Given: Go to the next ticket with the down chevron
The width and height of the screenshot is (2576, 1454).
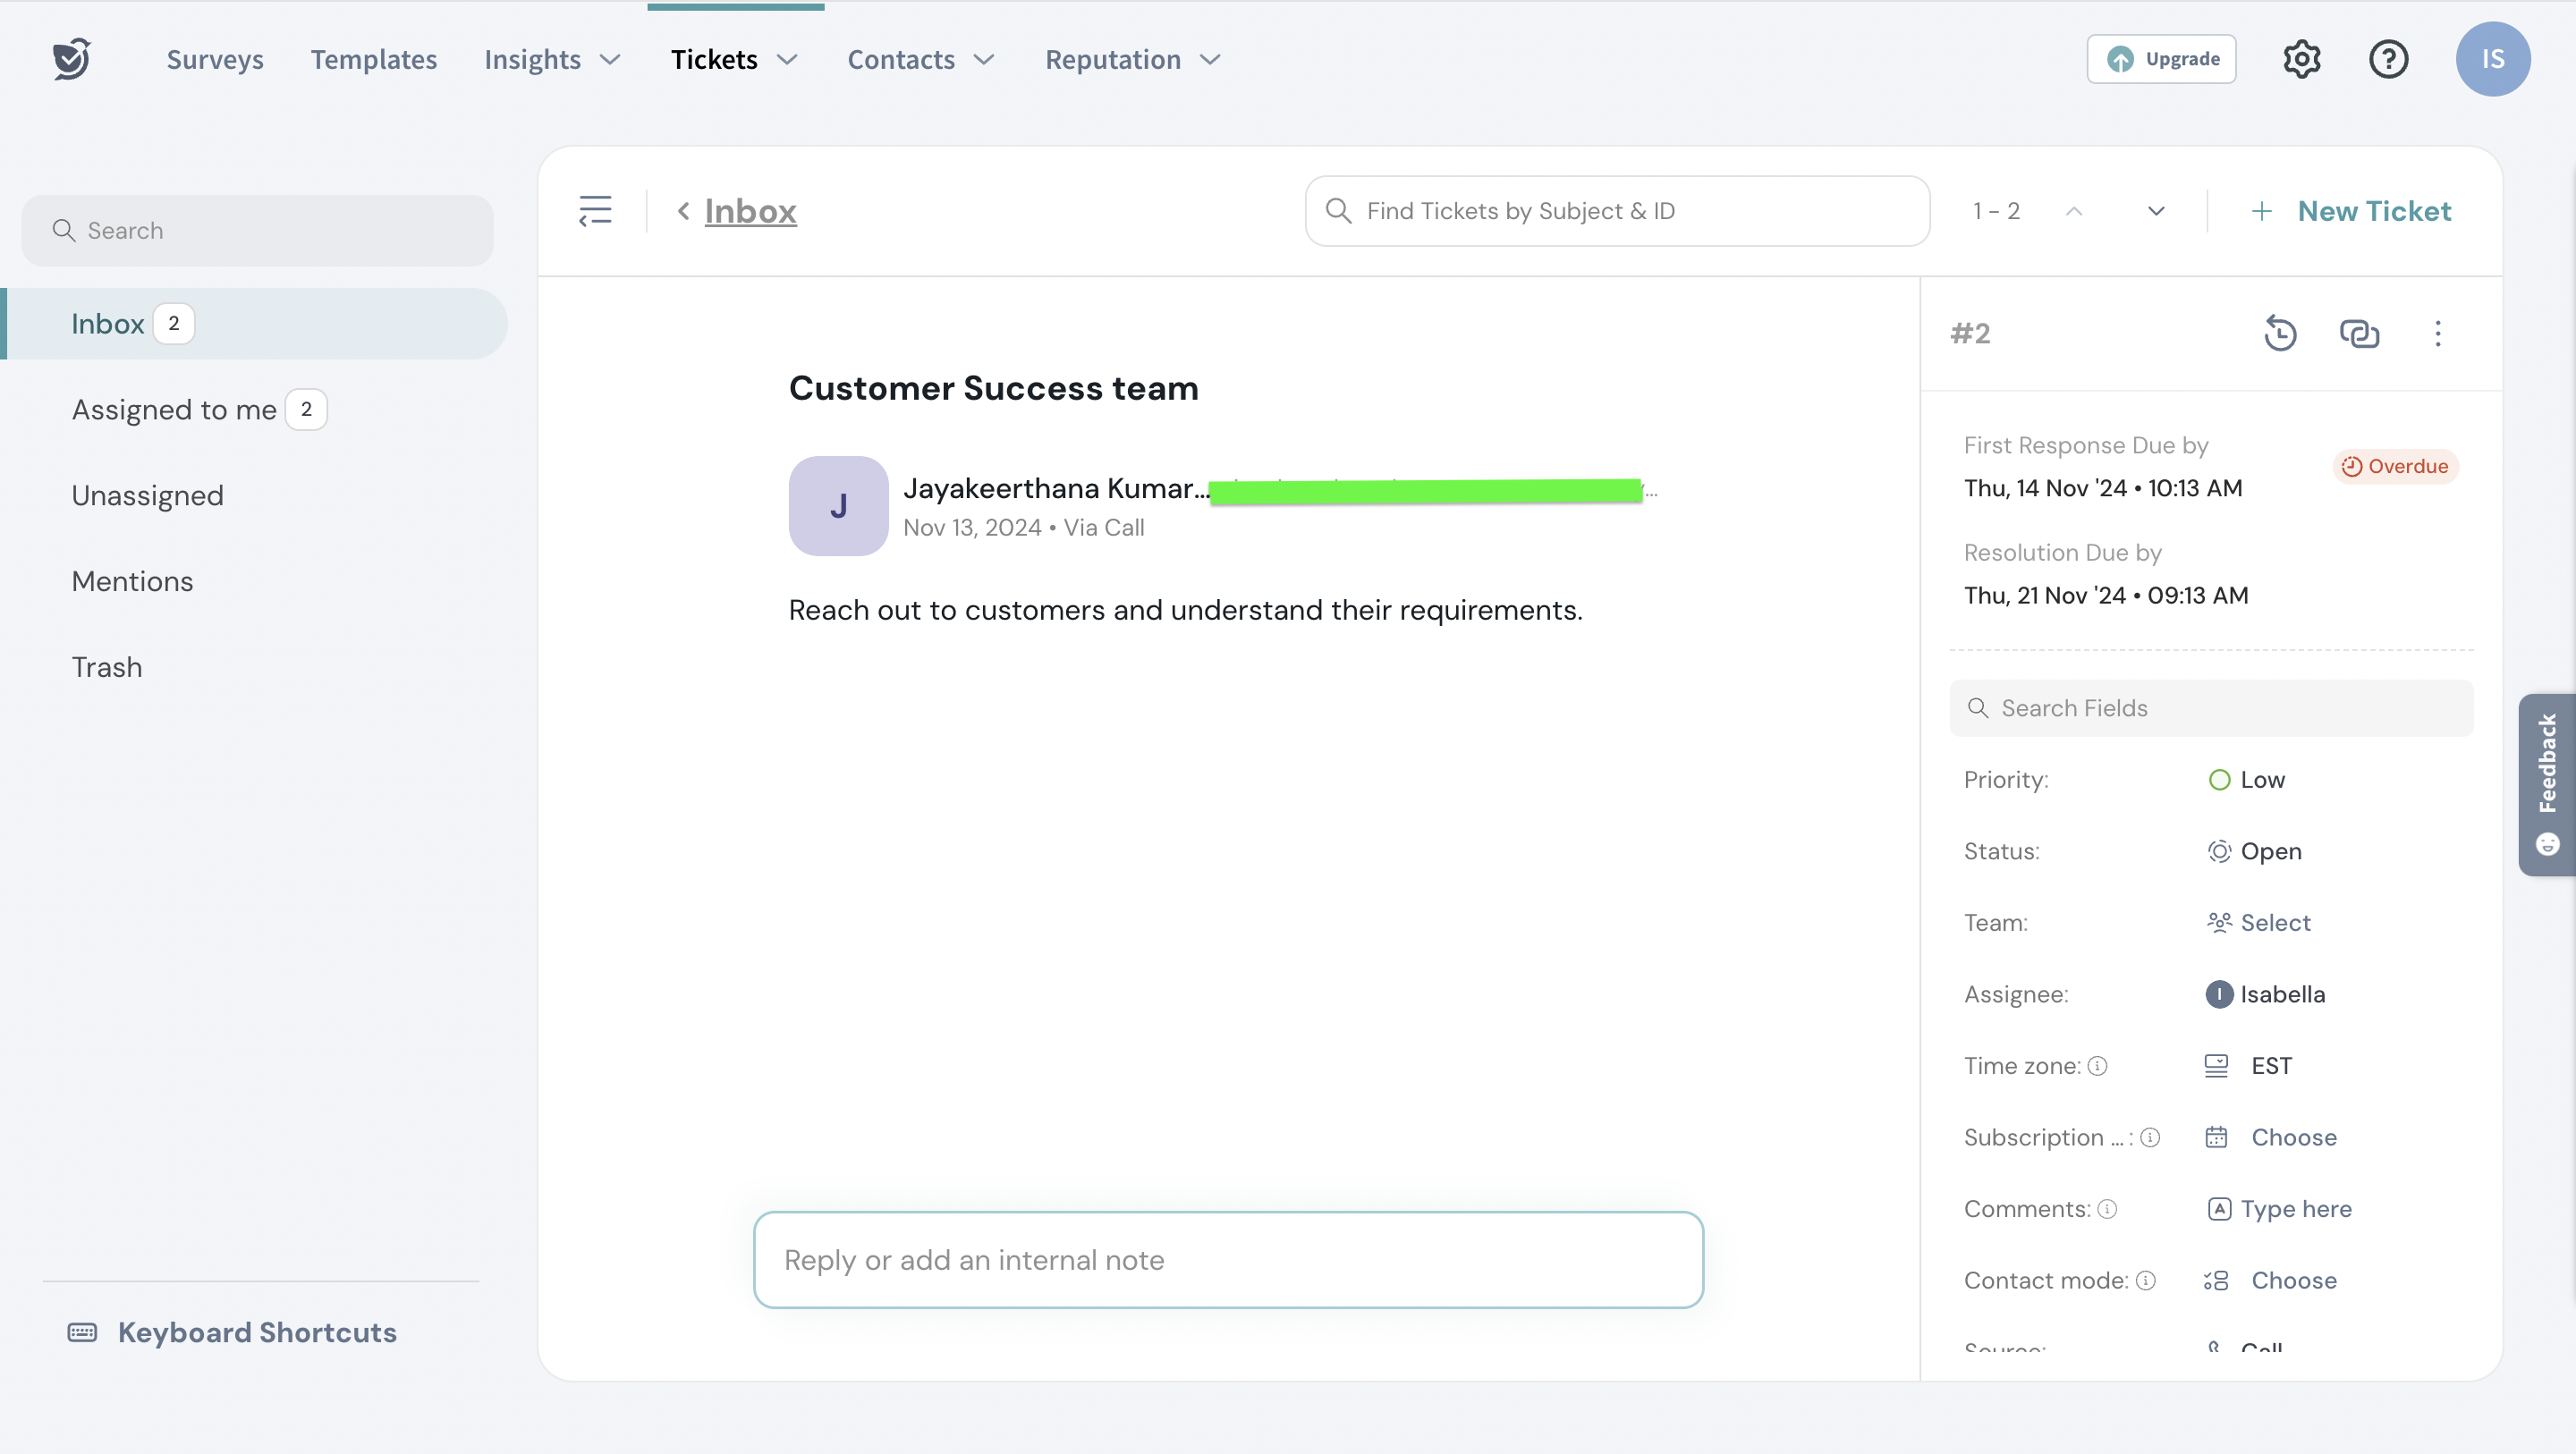Looking at the screenshot, I should [2156, 211].
